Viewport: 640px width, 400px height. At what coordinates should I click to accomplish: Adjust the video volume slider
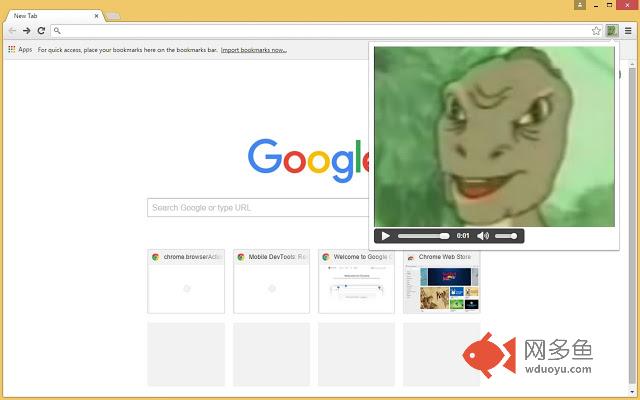(506, 236)
